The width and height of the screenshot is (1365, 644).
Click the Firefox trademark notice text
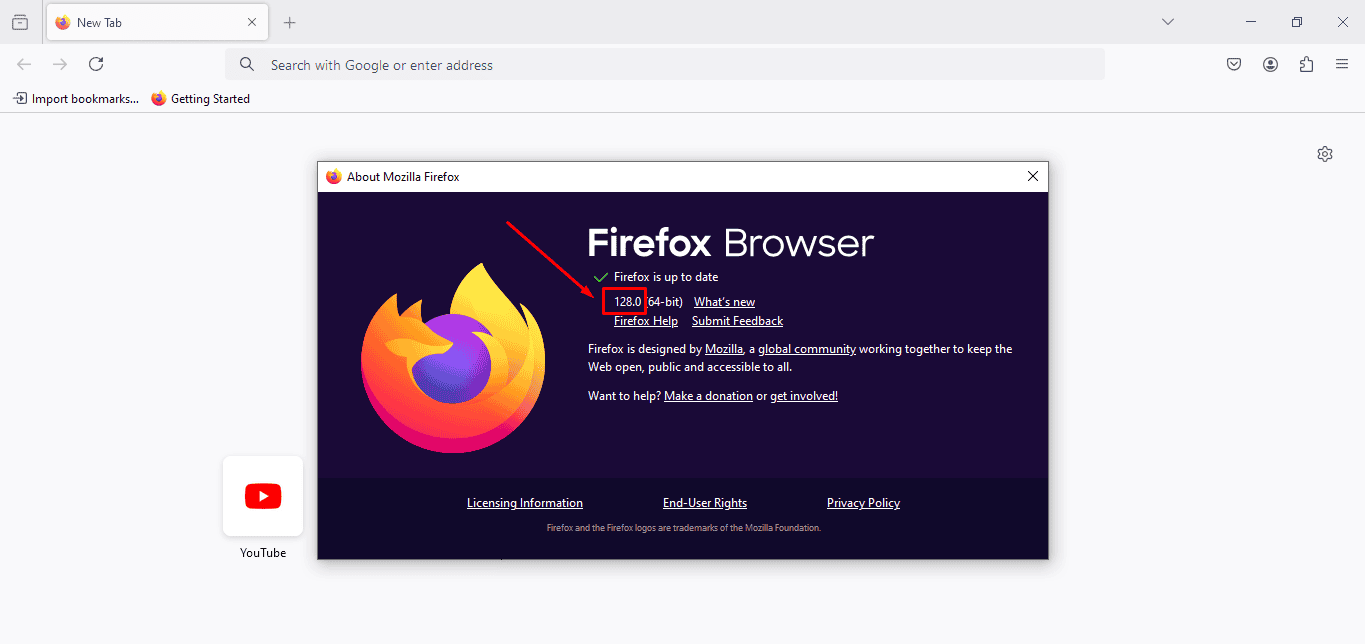684,528
